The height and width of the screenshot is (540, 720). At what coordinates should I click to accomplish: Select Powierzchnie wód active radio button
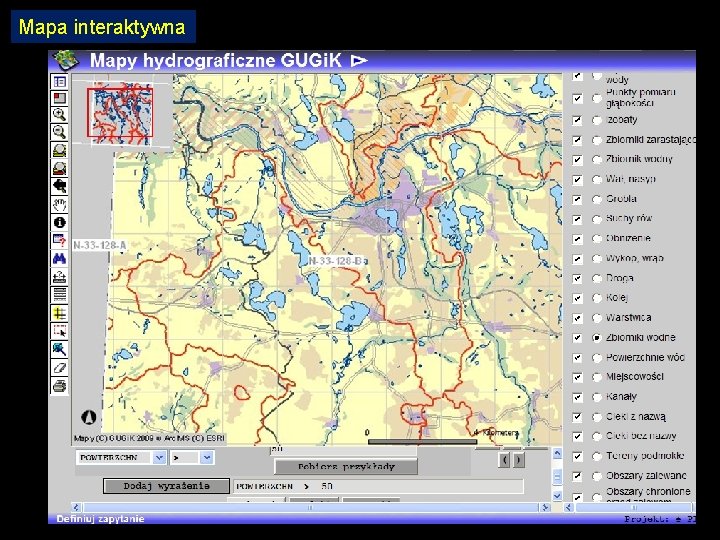click(x=596, y=357)
